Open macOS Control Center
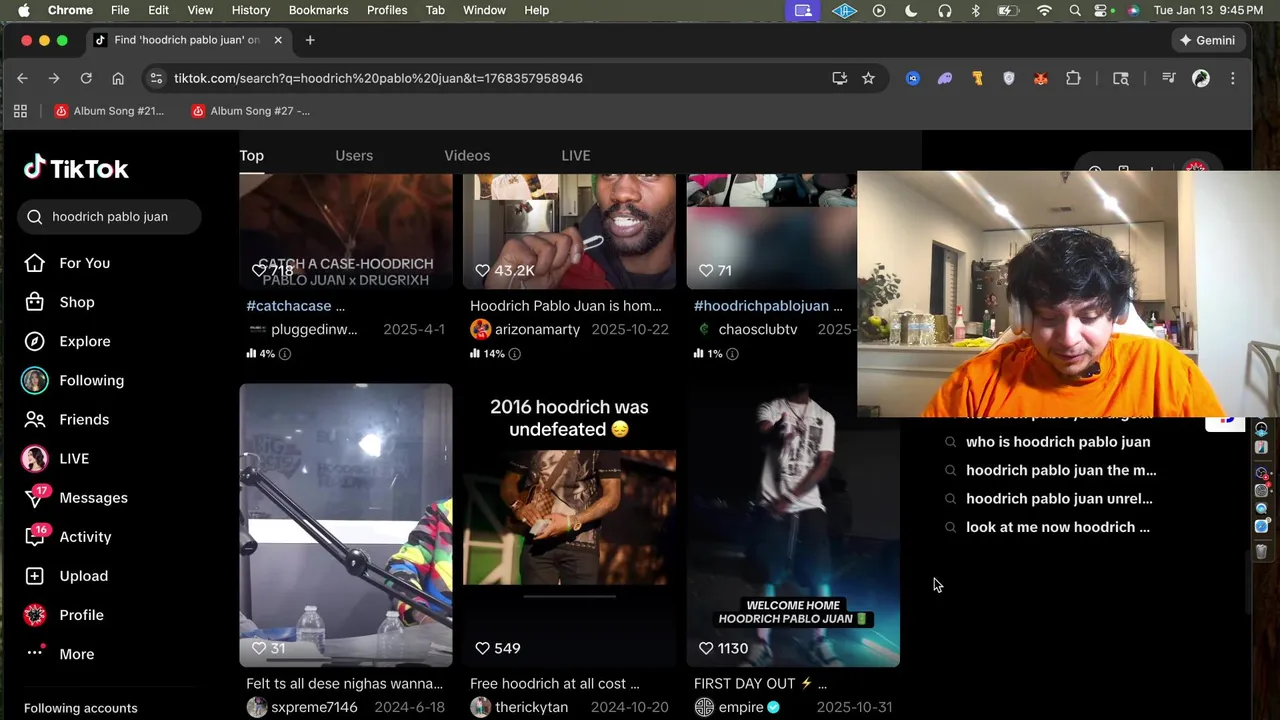 click(x=1102, y=10)
